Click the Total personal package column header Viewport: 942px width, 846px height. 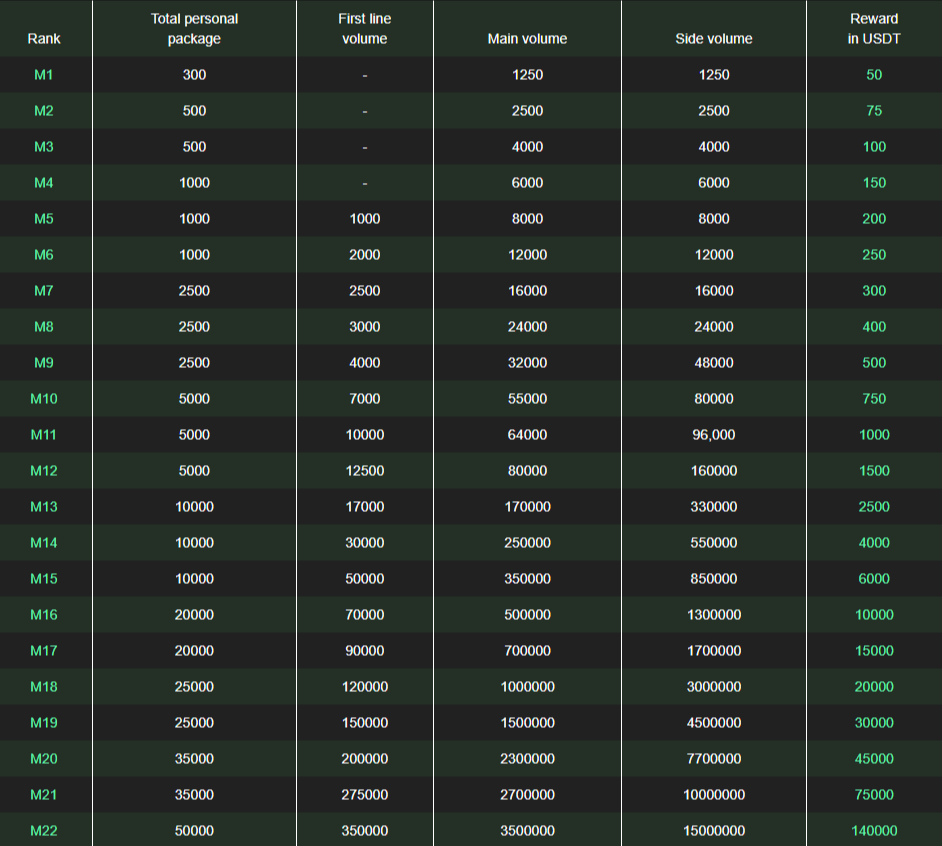[x=194, y=29]
